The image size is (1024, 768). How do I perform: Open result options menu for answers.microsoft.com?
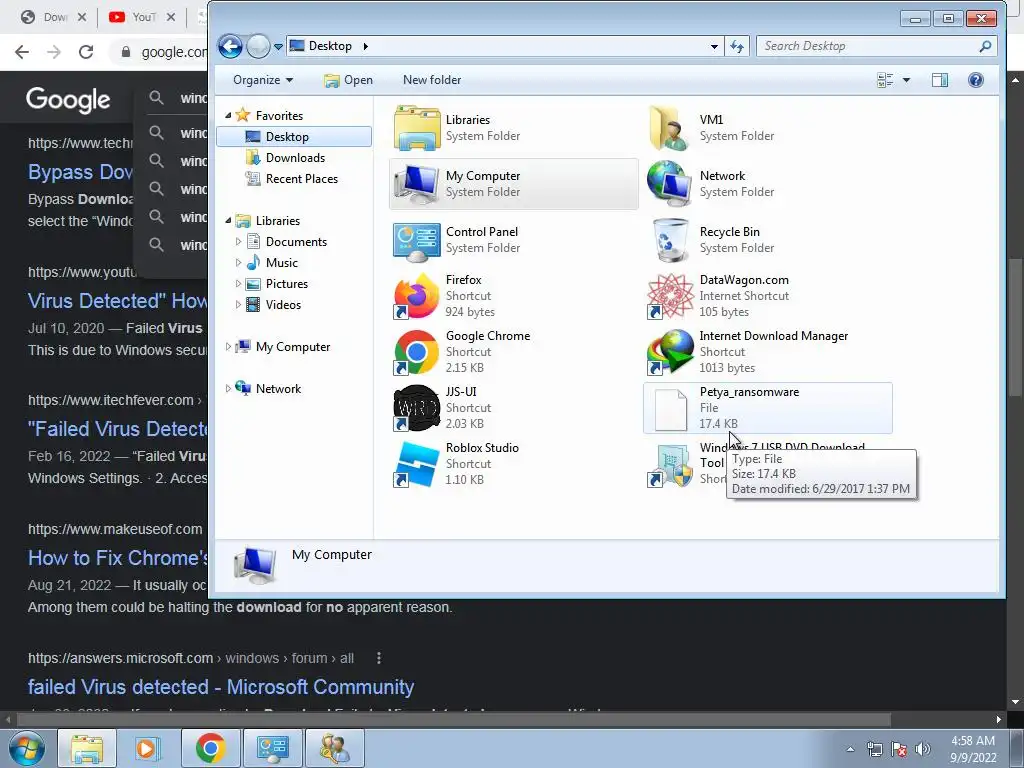coord(379,658)
